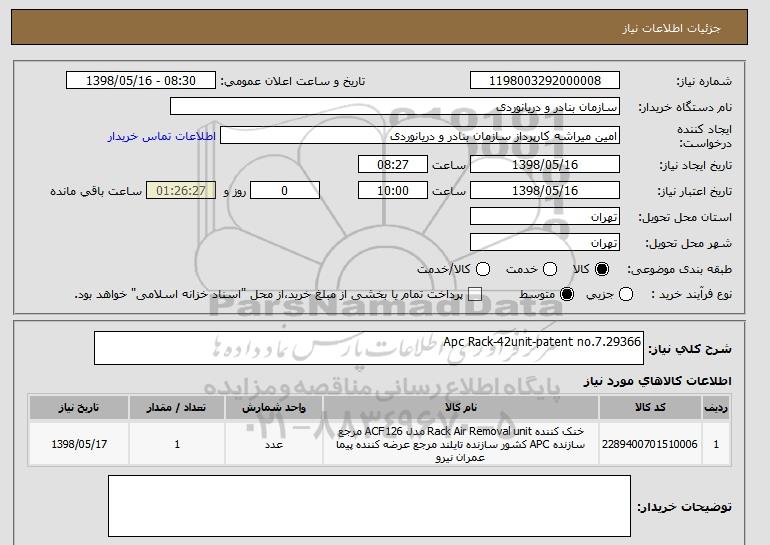Click the ردیف column header

coord(716,408)
